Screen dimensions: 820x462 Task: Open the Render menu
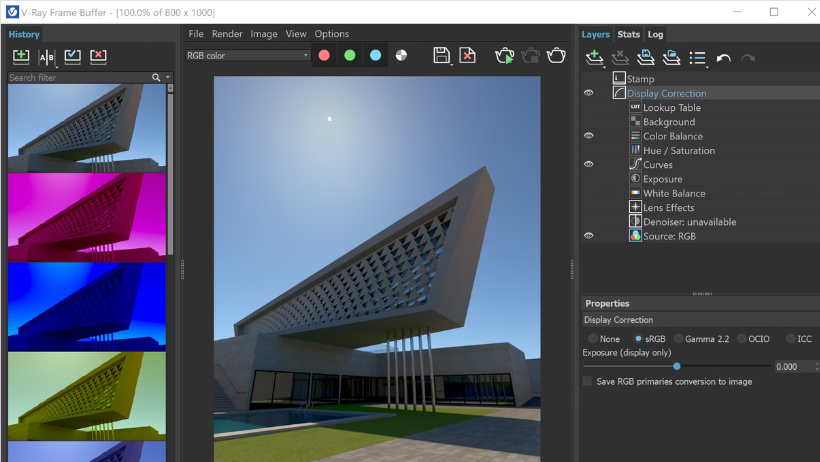227,34
